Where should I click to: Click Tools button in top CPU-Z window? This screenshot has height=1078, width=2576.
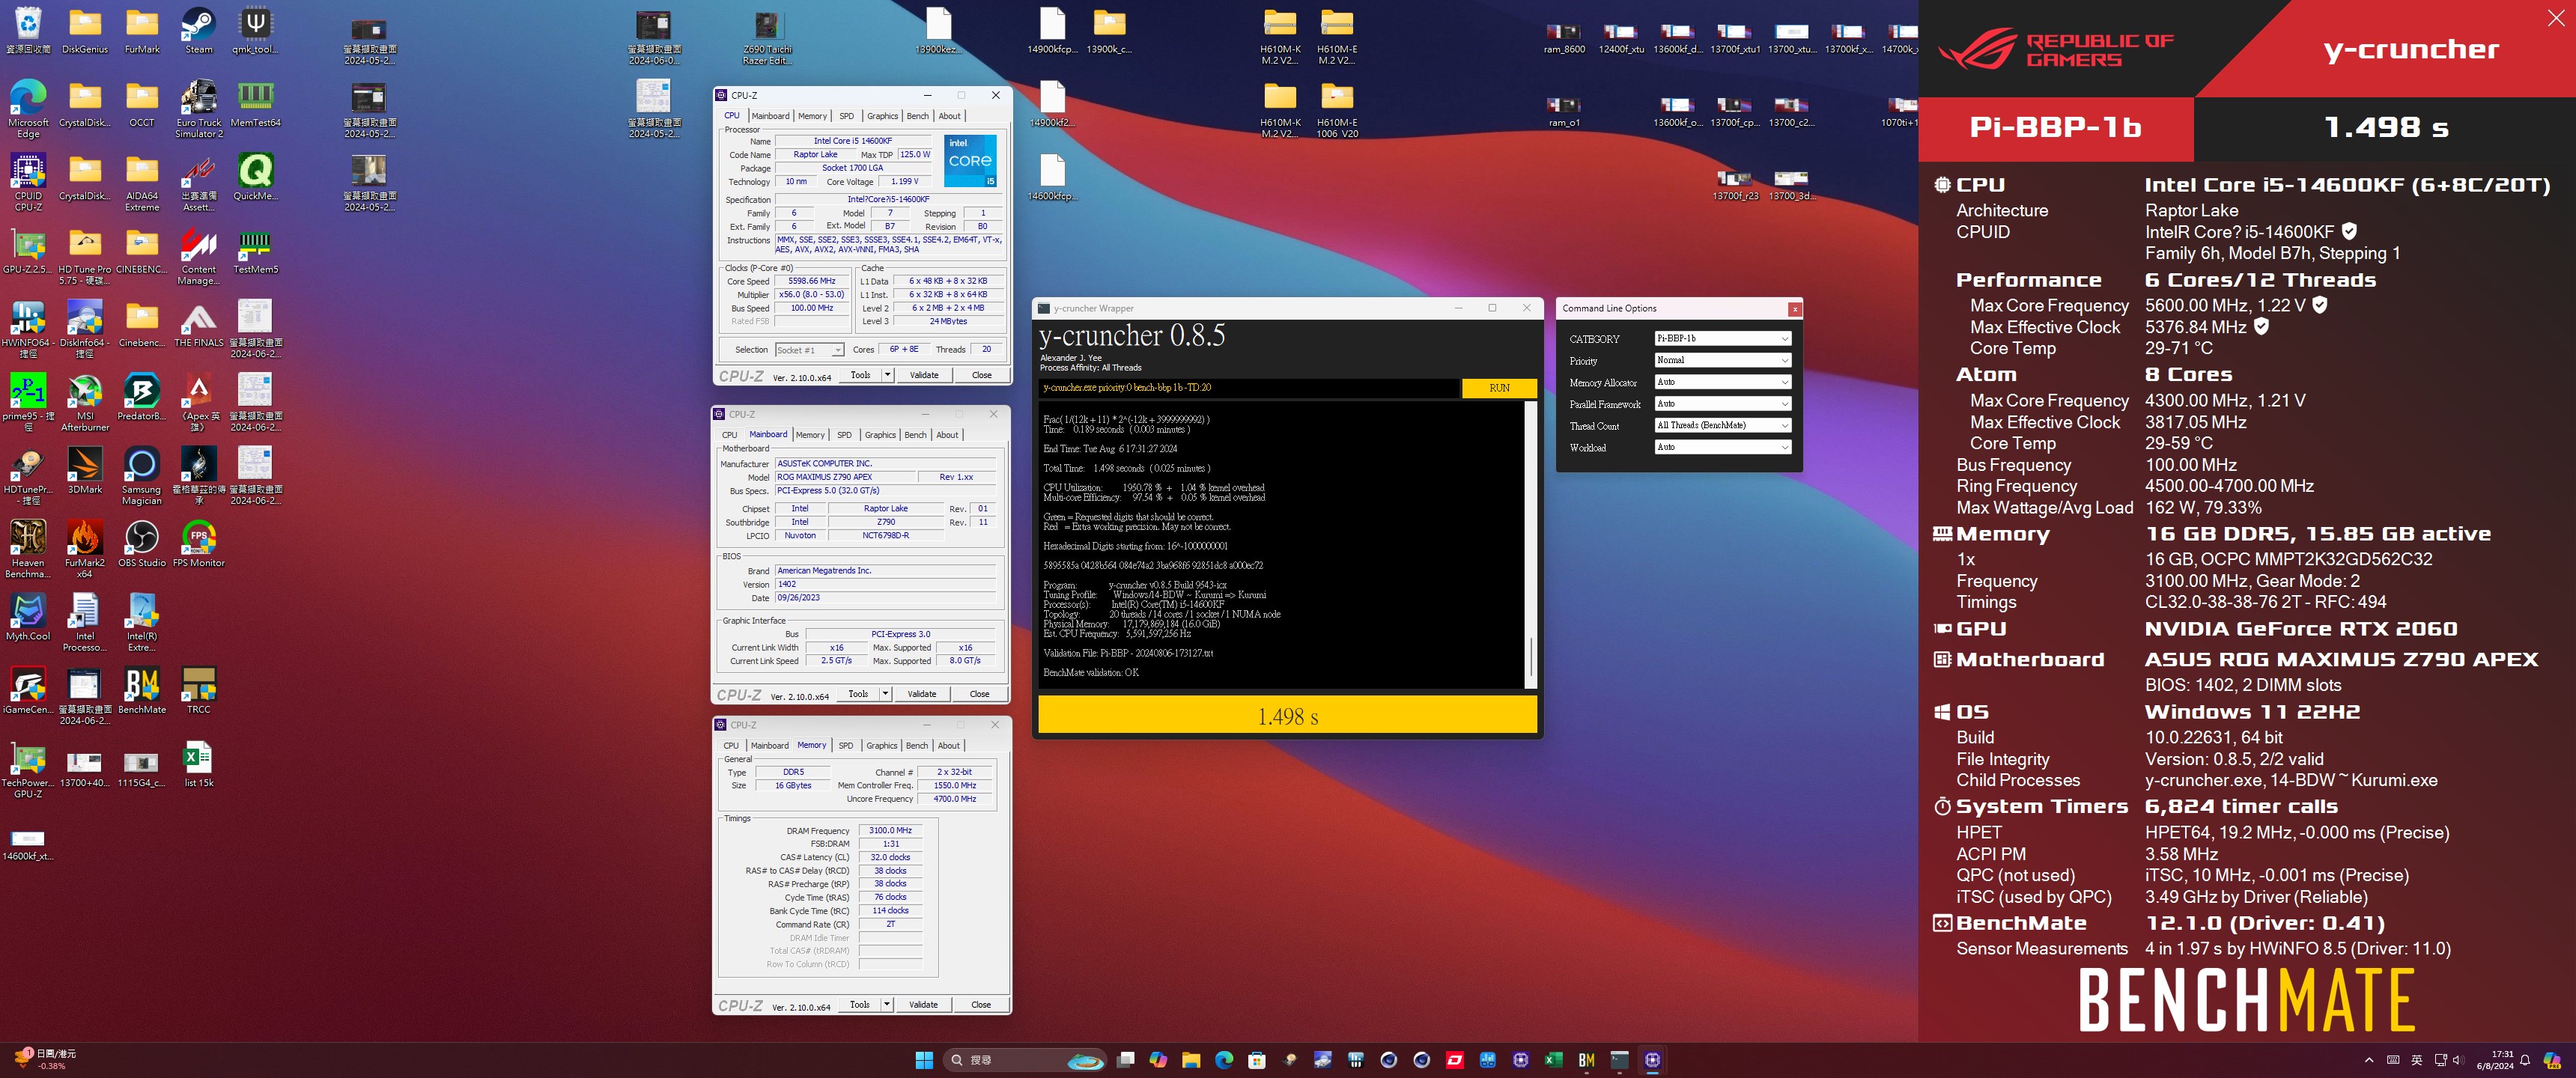(x=860, y=375)
